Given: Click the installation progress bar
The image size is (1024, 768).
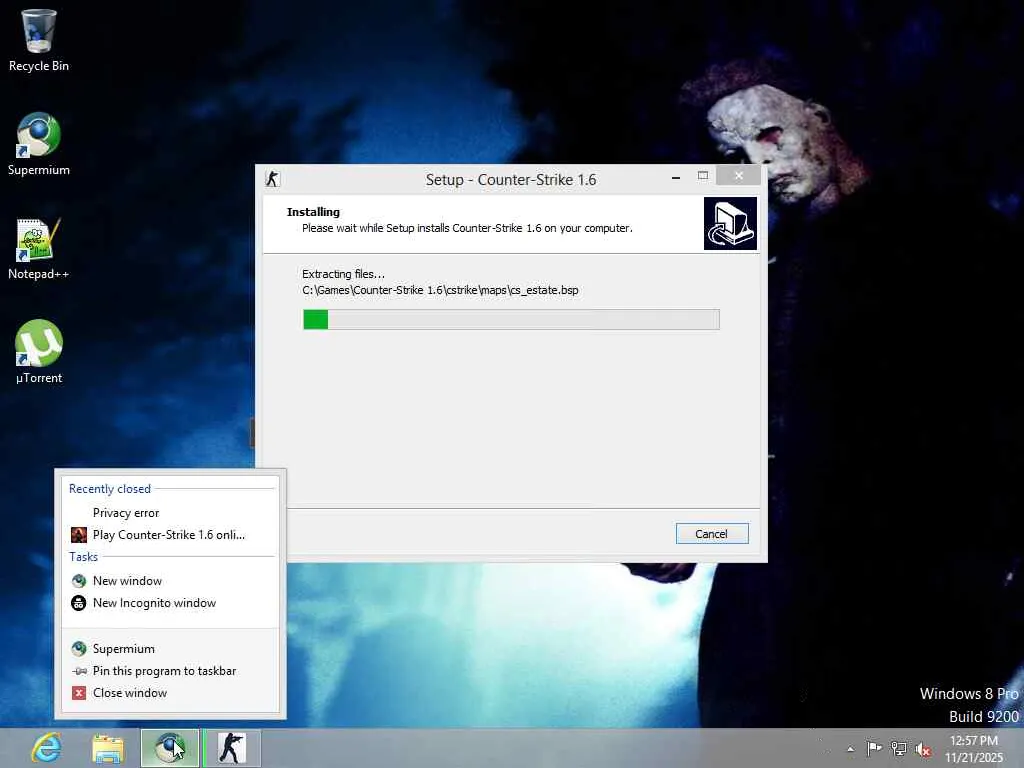Looking at the screenshot, I should click(511, 319).
